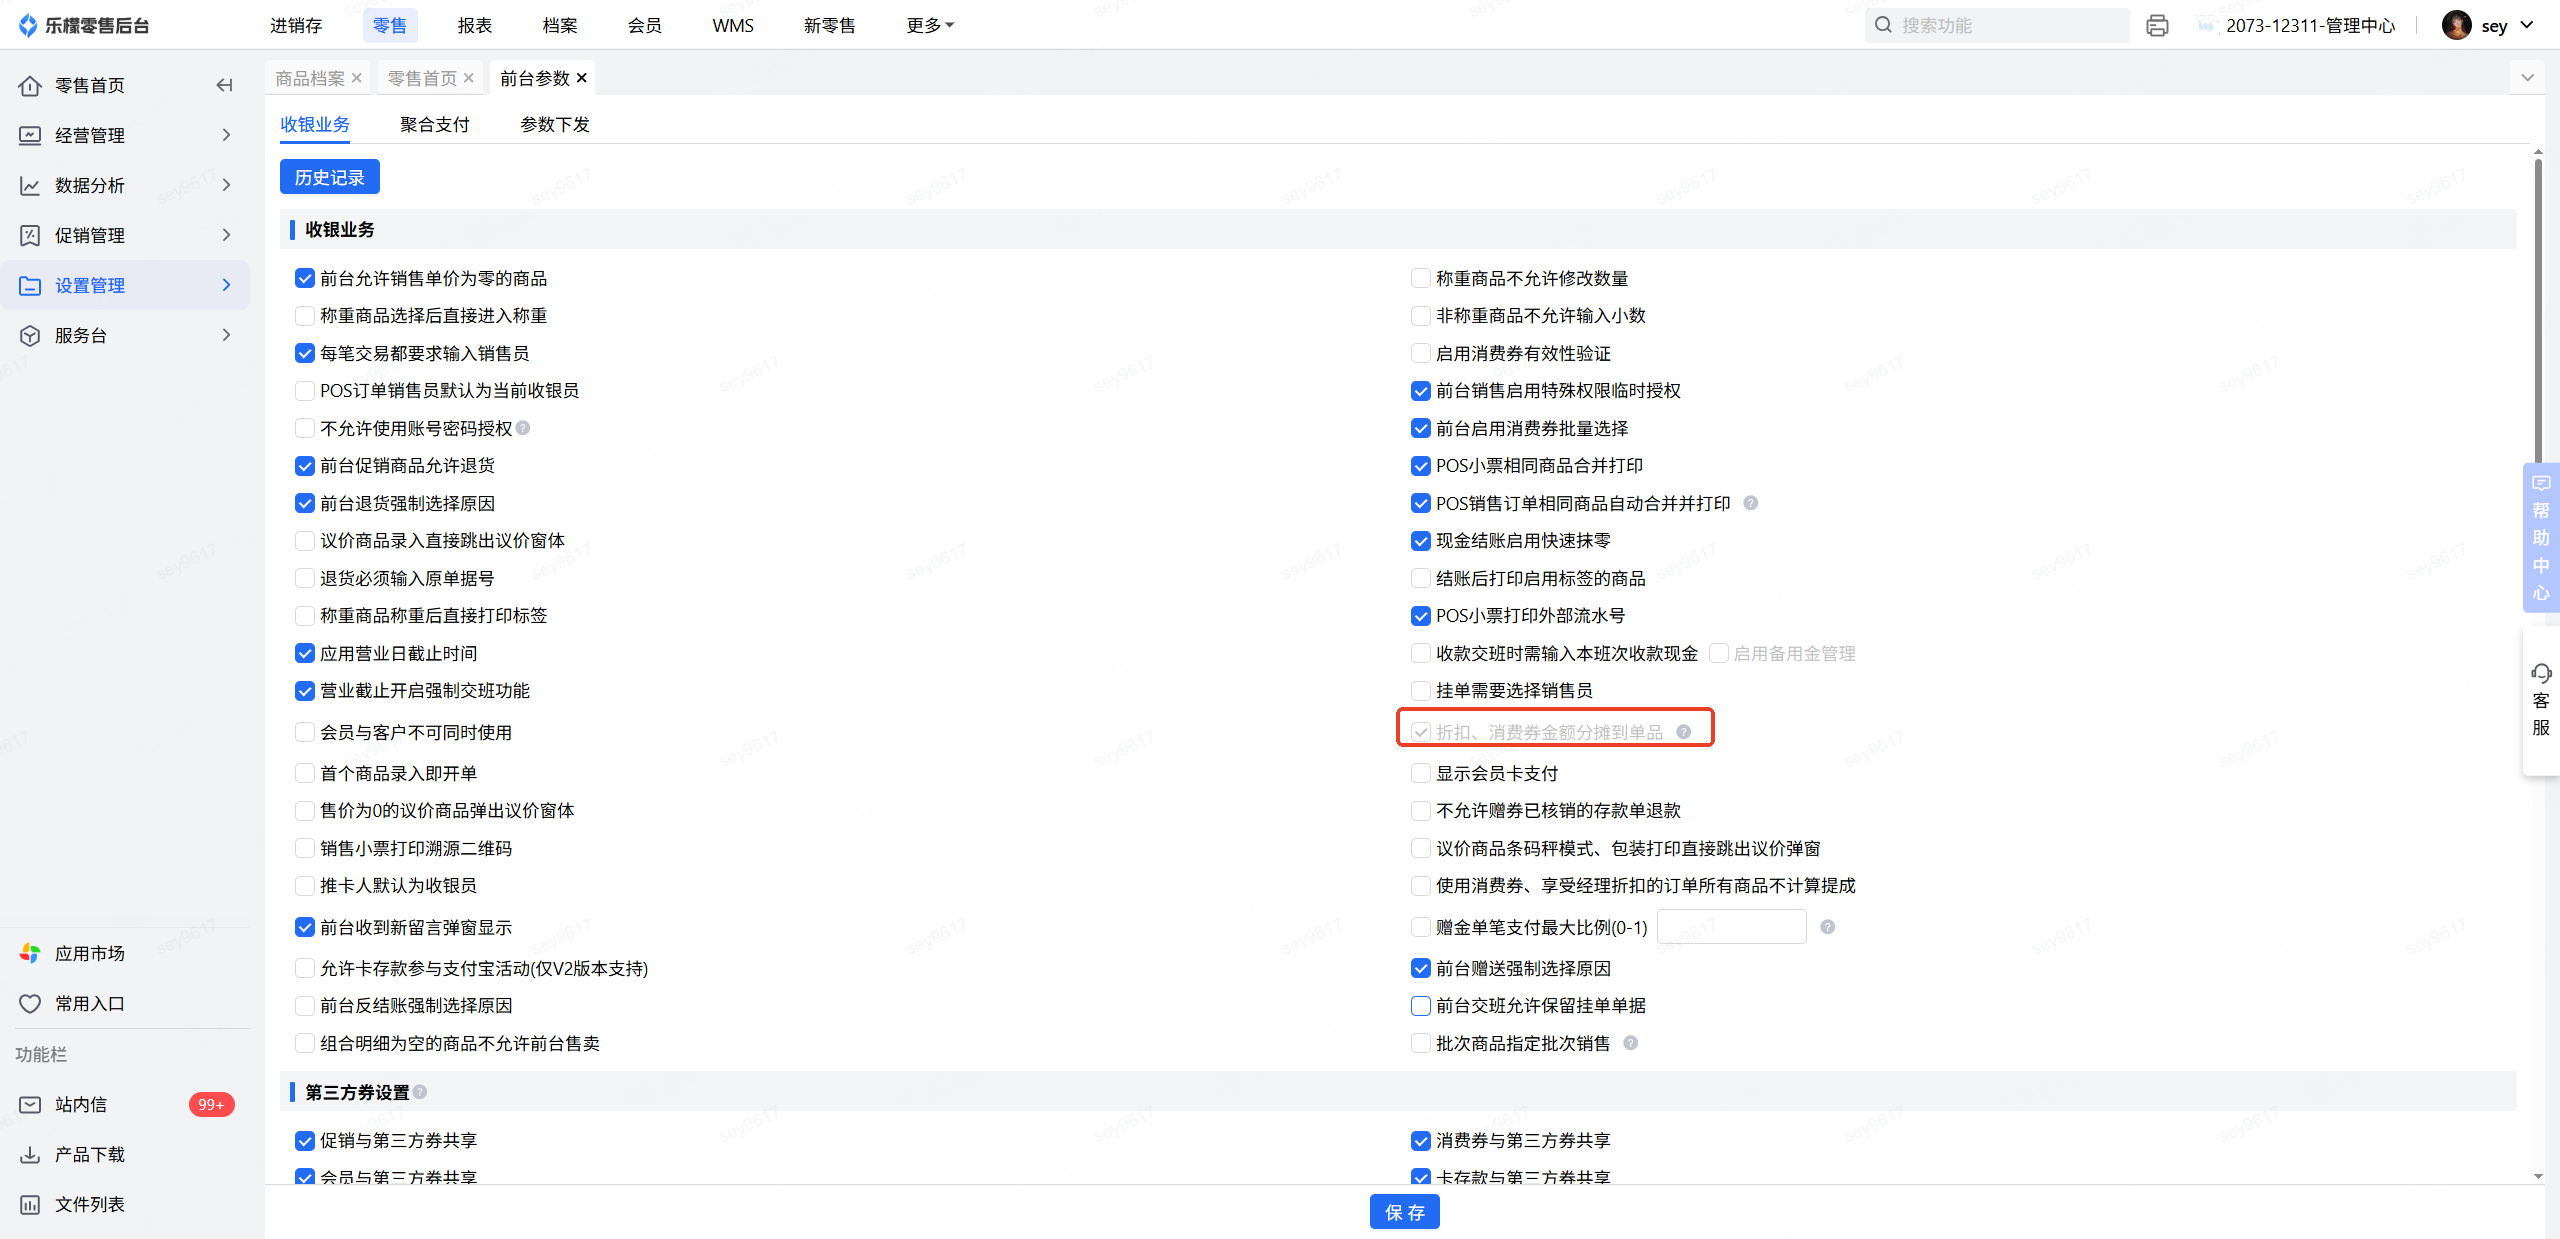Click the 历史记录 button
This screenshot has height=1239, width=2560.
coord(329,177)
